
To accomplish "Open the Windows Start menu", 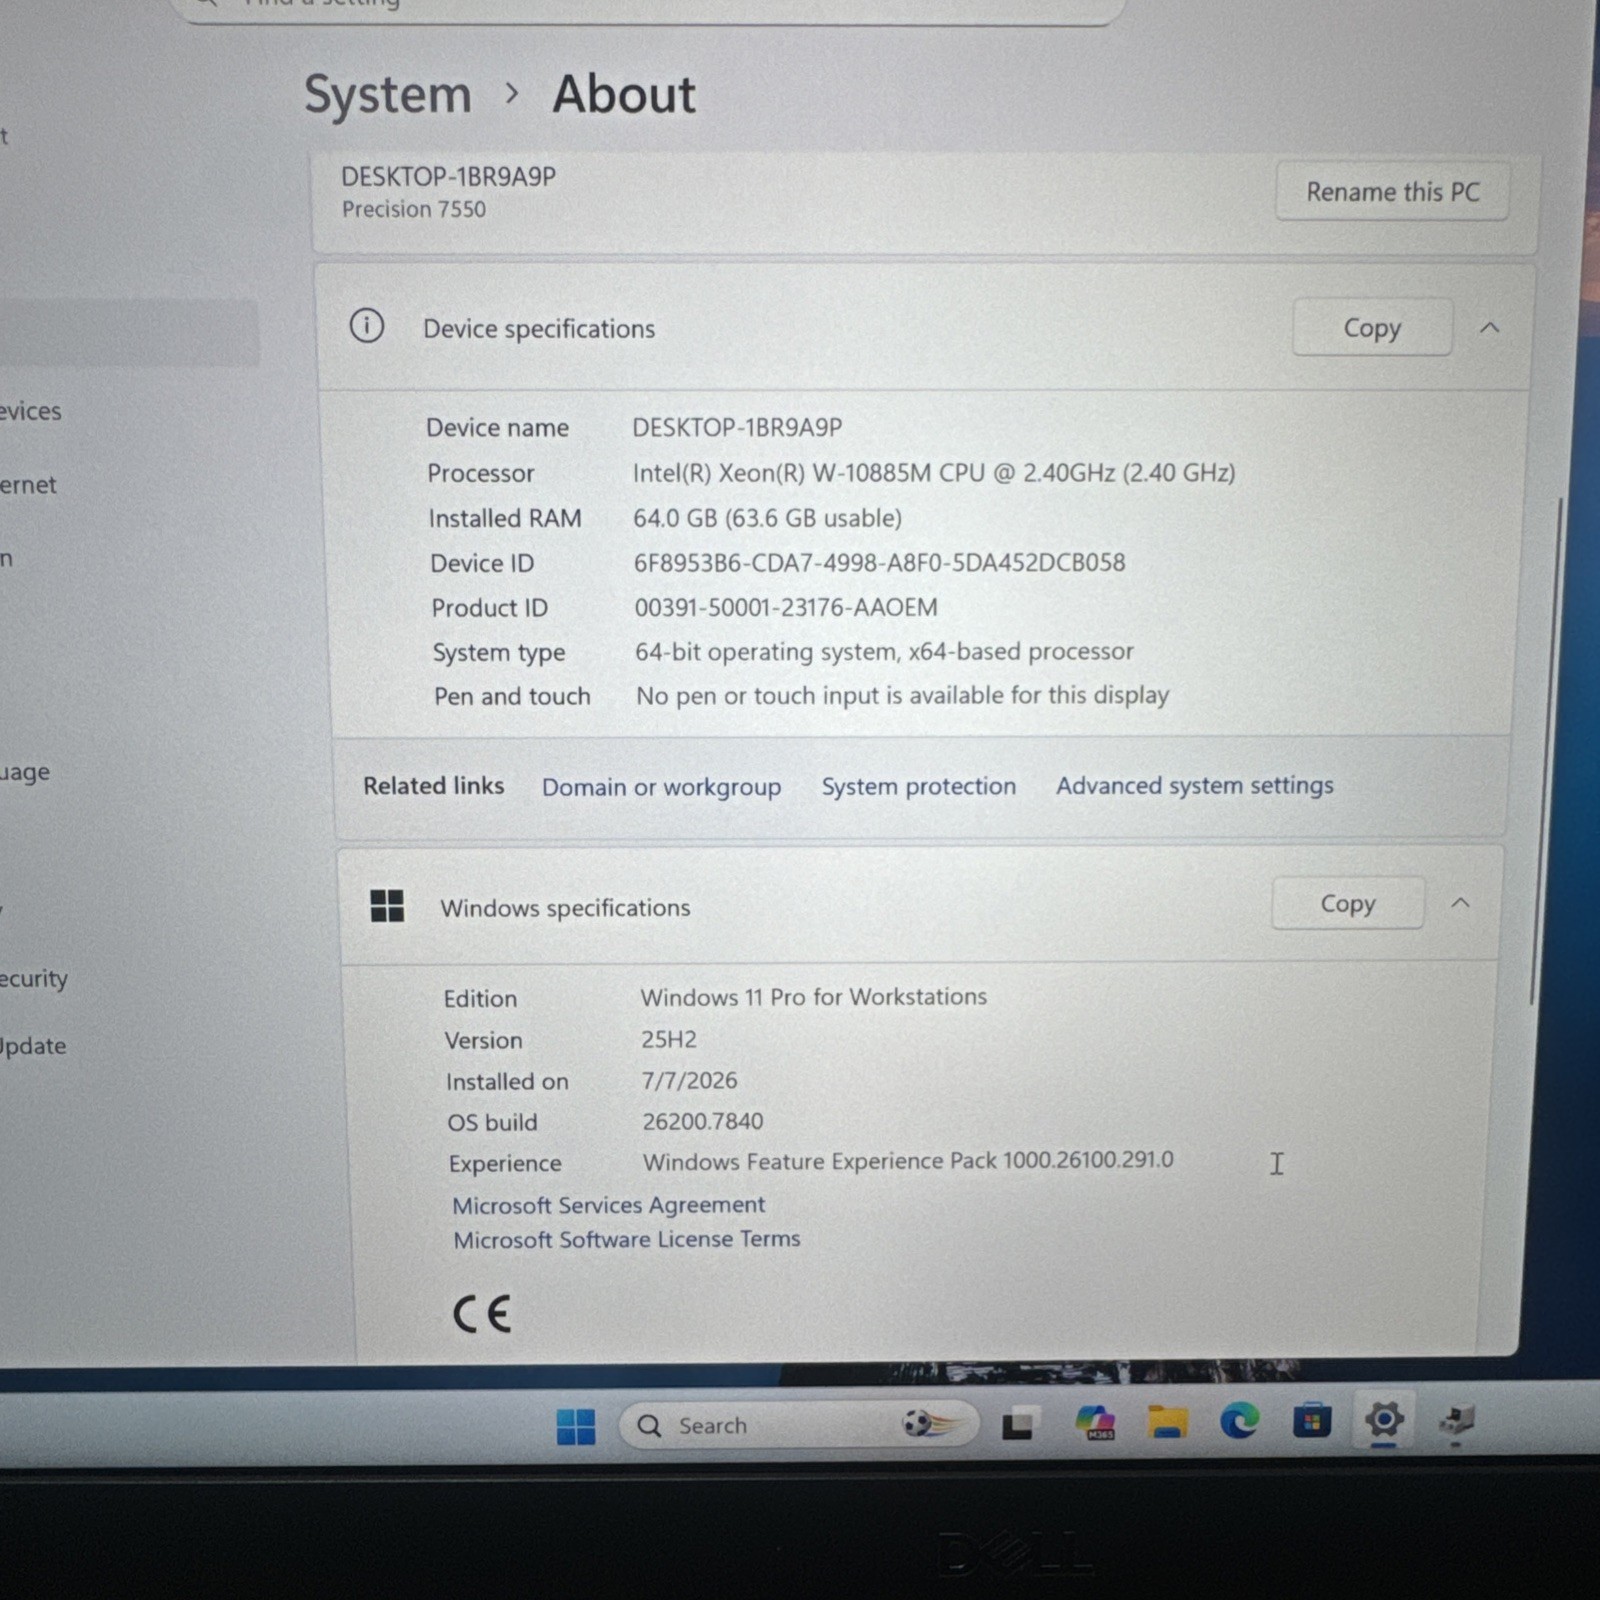I will click(x=575, y=1426).
